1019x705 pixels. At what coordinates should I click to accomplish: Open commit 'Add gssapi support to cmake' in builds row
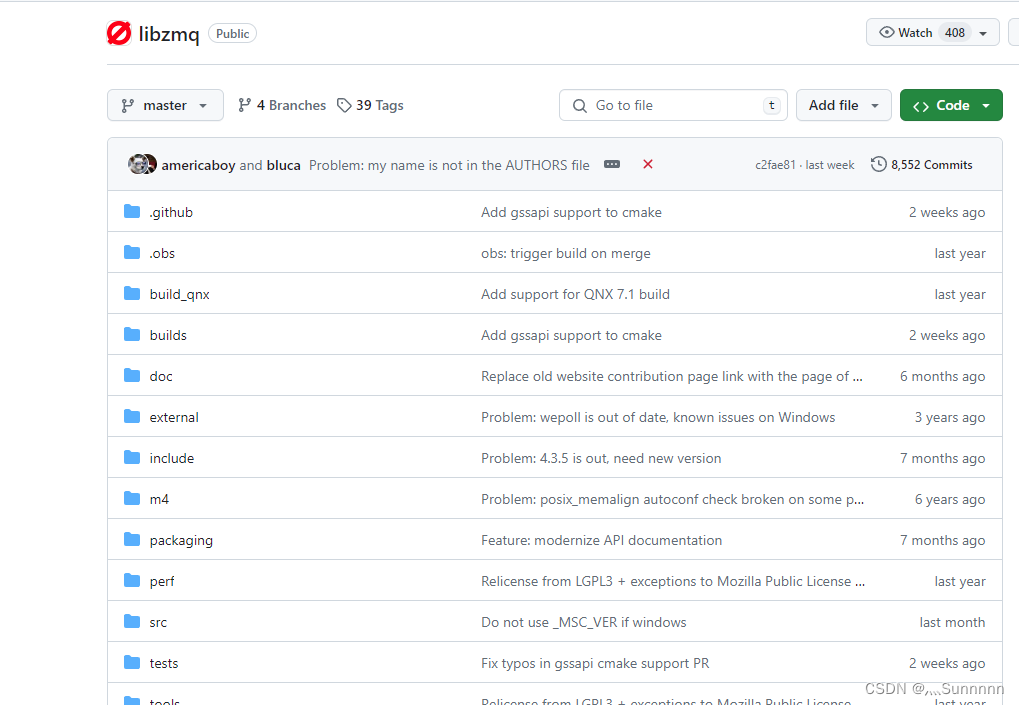[571, 335]
